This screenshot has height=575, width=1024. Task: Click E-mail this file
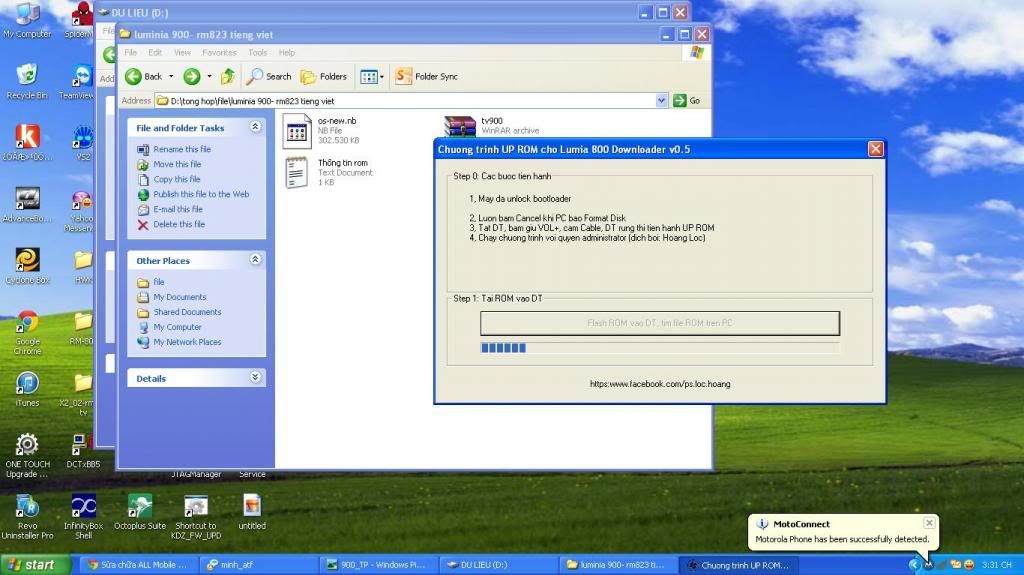(x=178, y=209)
